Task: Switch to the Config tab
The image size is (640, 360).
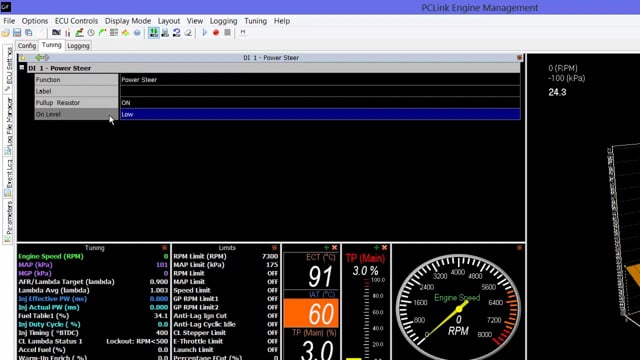Action: [27, 46]
